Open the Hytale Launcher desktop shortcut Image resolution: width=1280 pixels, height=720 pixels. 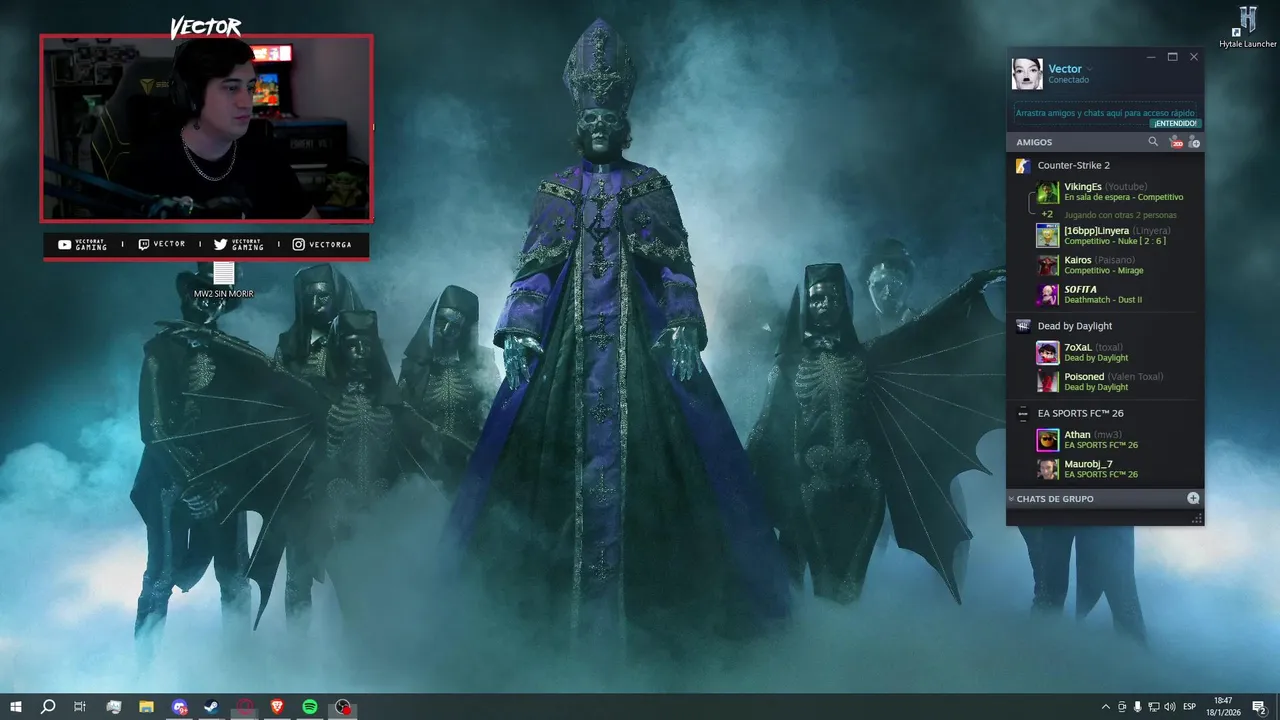(1247, 27)
